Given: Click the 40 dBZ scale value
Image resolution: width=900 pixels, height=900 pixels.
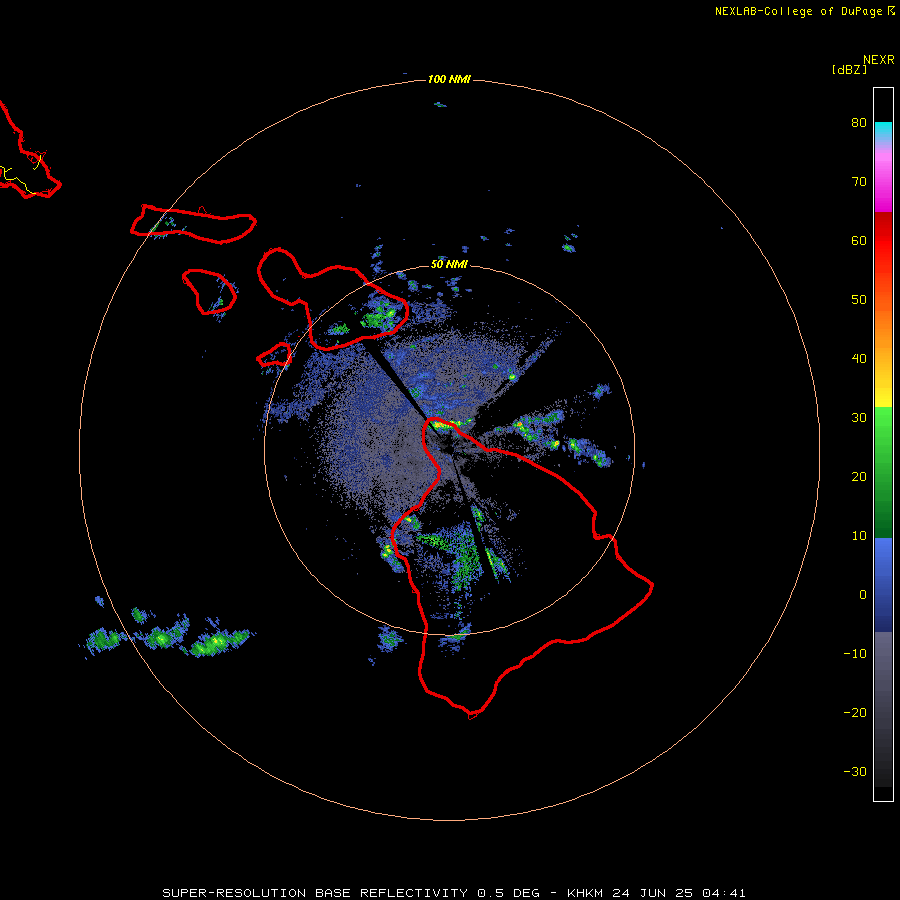Looking at the screenshot, I should point(859,359).
